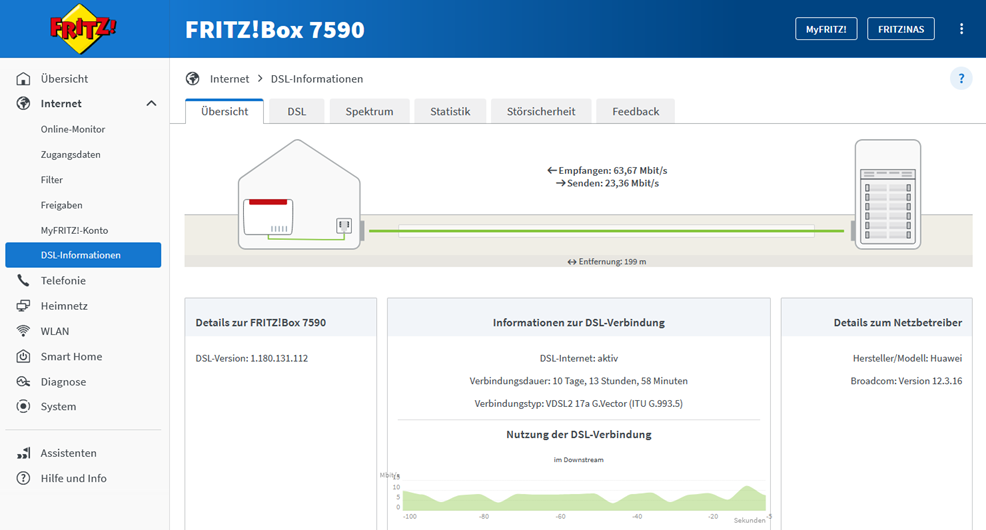The image size is (986, 530).
Task: Click 'DSL-Version: 1.180.131.112' text
Action: pos(252,358)
